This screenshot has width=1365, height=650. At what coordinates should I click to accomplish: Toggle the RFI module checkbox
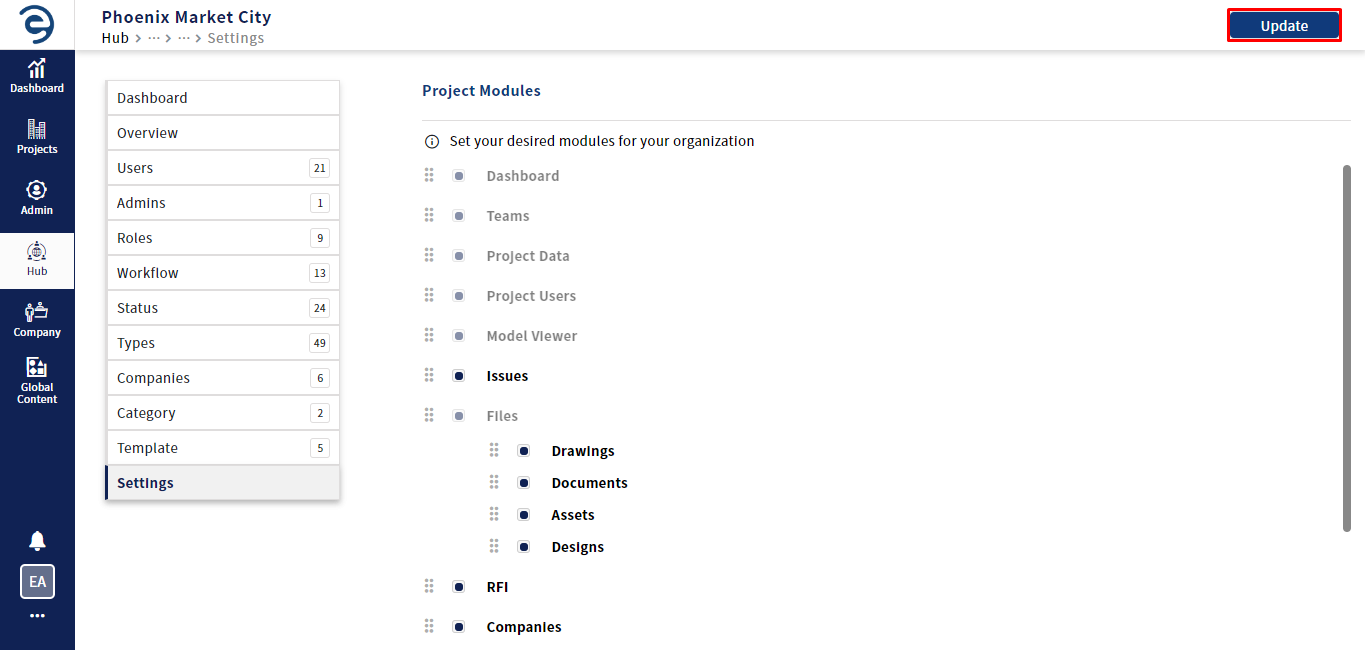pos(459,587)
